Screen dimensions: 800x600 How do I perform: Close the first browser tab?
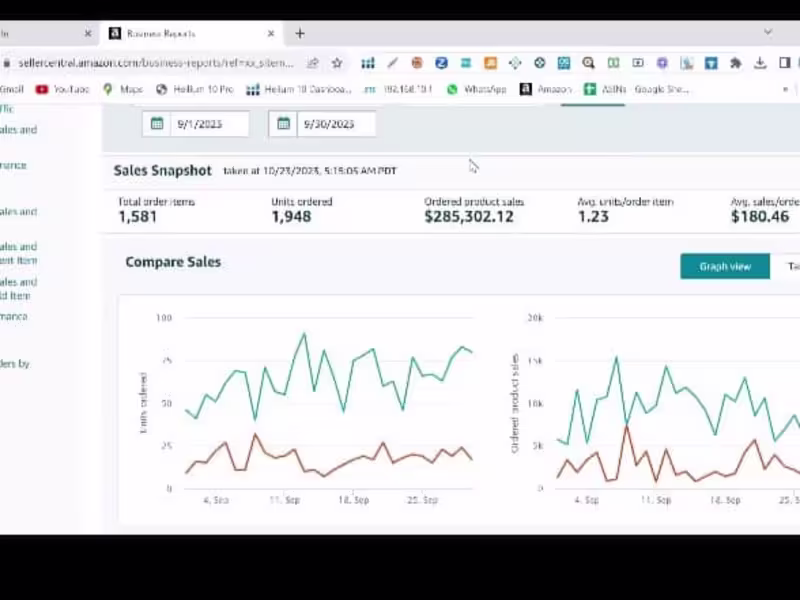click(x=88, y=34)
